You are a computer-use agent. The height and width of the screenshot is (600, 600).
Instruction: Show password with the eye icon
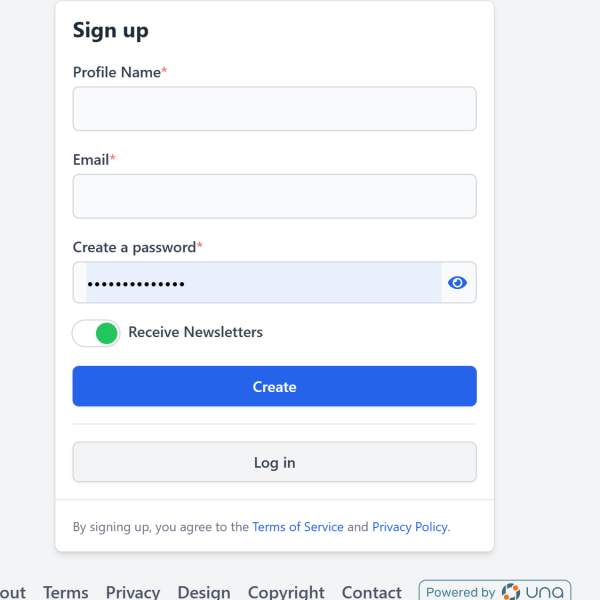457,283
